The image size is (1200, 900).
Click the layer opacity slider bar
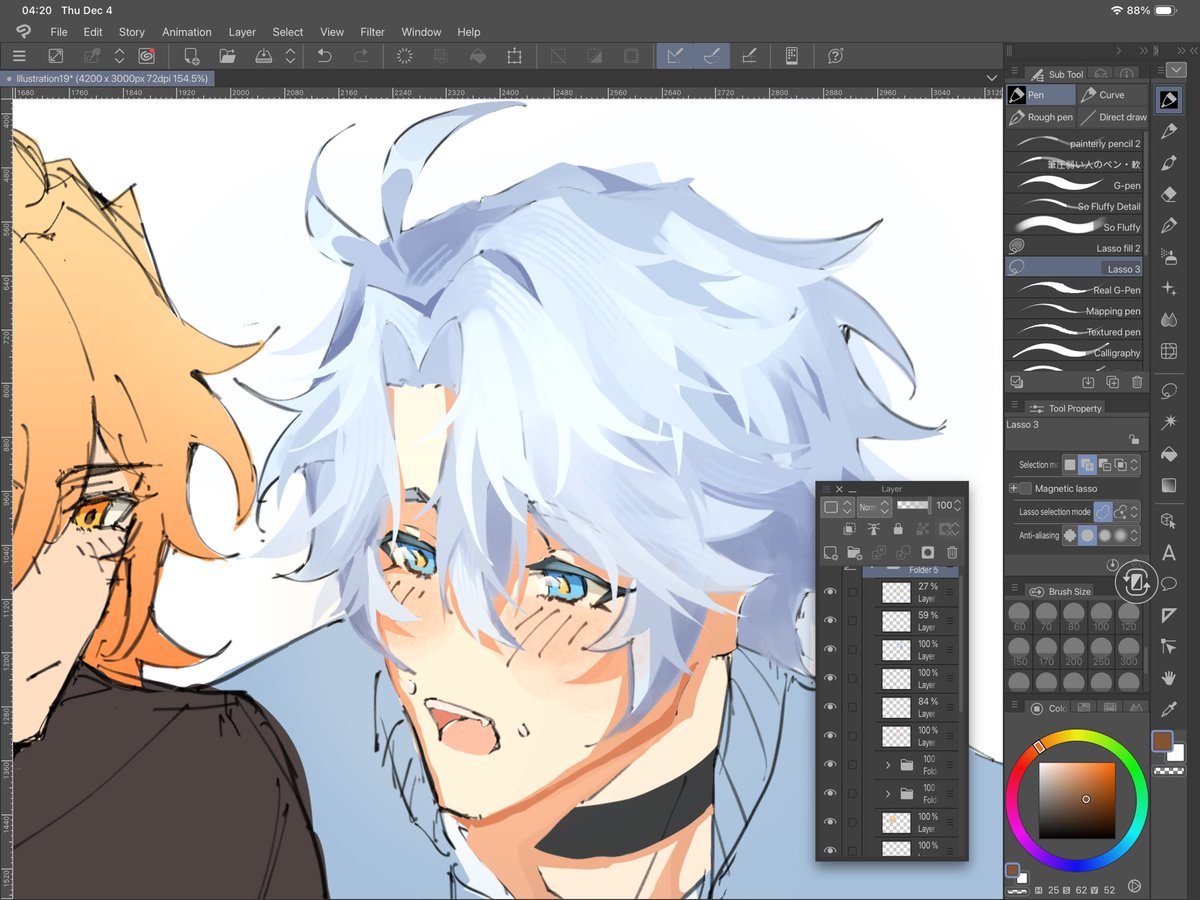914,506
